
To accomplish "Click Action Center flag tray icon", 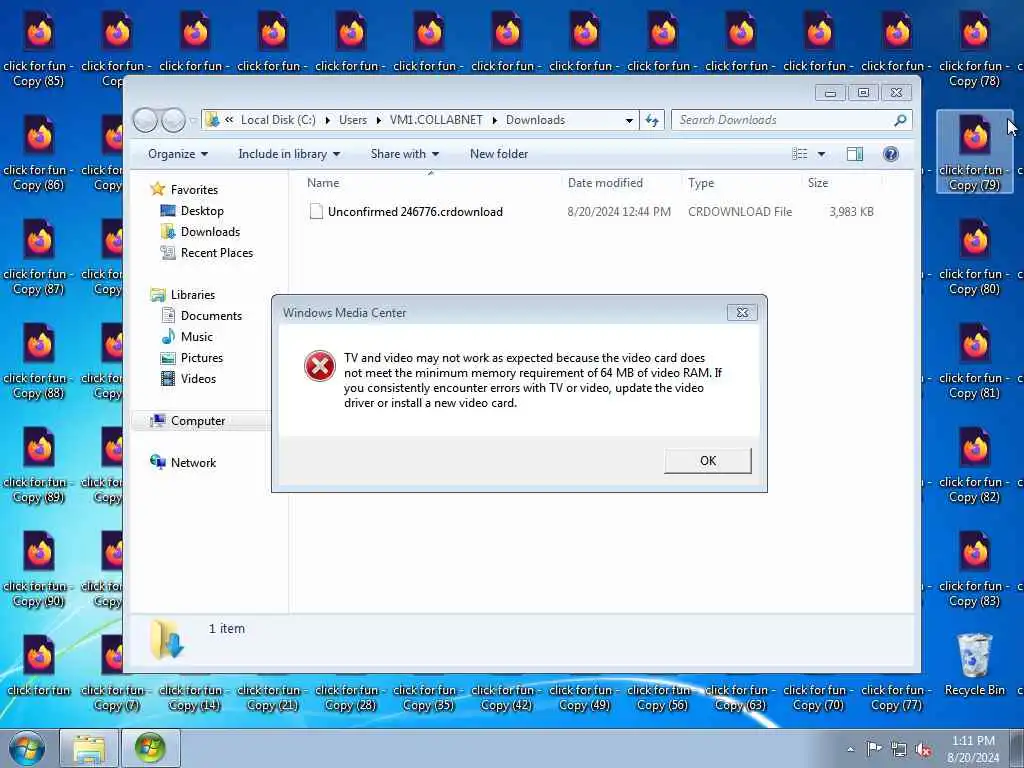I will [x=874, y=749].
